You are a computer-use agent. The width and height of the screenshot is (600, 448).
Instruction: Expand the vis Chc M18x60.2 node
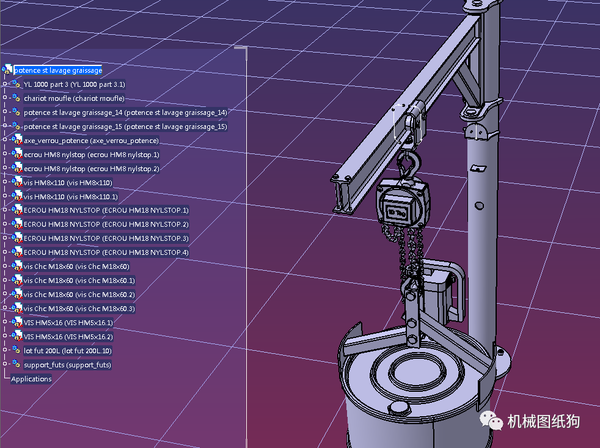(5, 294)
